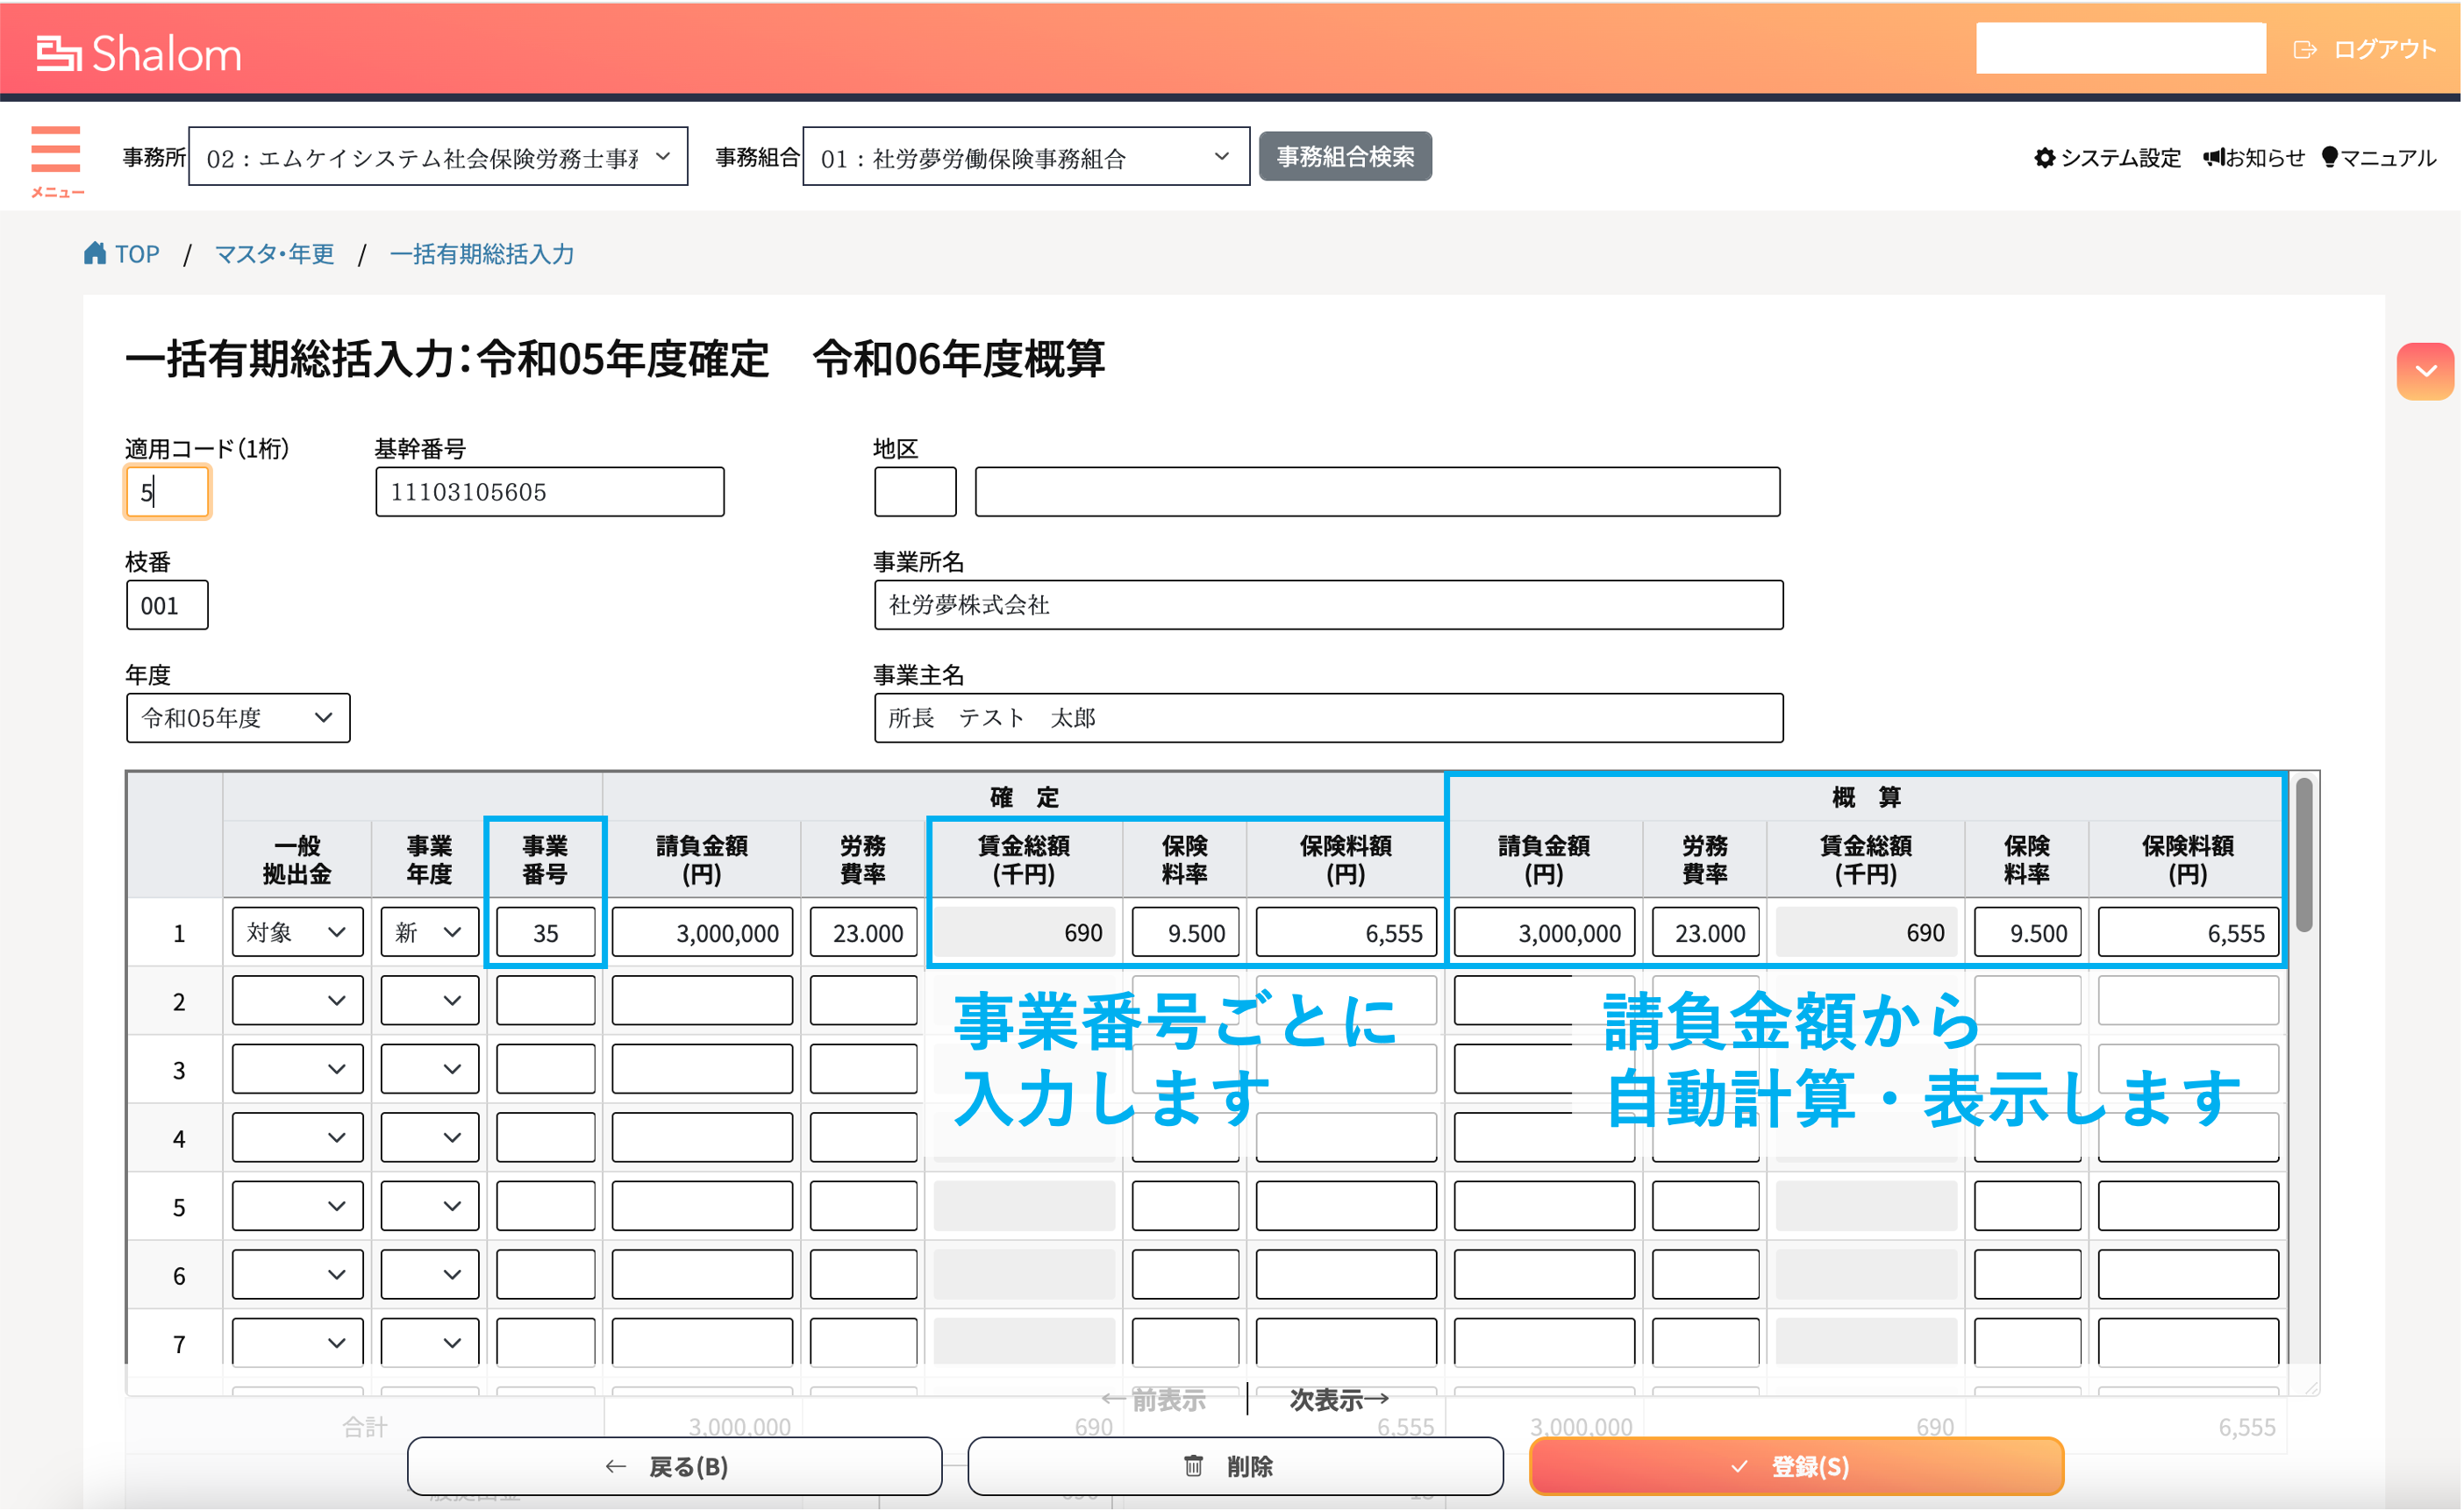Click row 1 確定 請負金額 3,000,000 field
Screen dimensions: 2464x1511
click(x=703, y=932)
